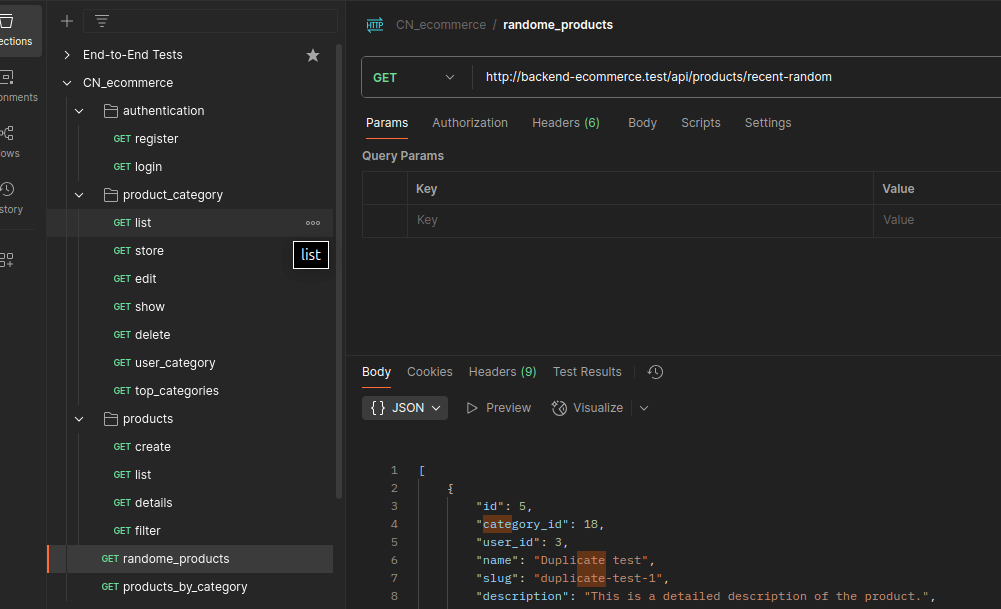The image size is (1001, 609).
Task: Open the request Settings tab
Action: (x=767, y=123)
